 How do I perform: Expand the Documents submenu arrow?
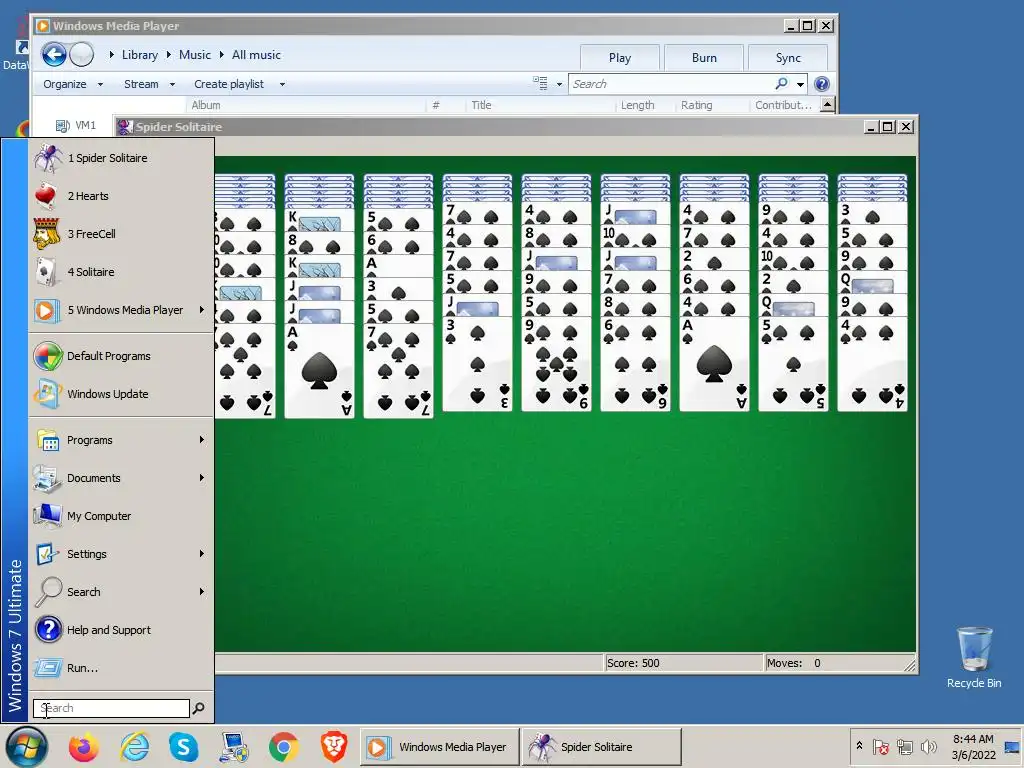coord(202,478)
